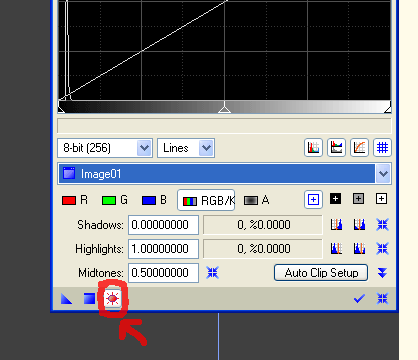
Task: Click auto clip shadows icon
Action: pyautogui.click(x=336, y=225)
